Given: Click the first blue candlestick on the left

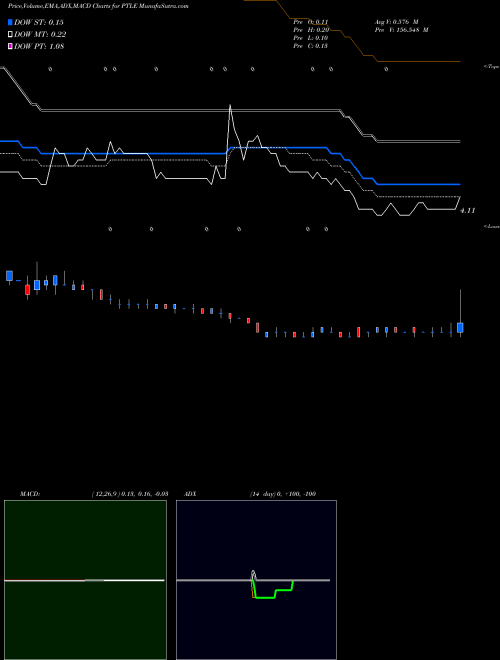Looking at the screenshot, I should point(9,276).
